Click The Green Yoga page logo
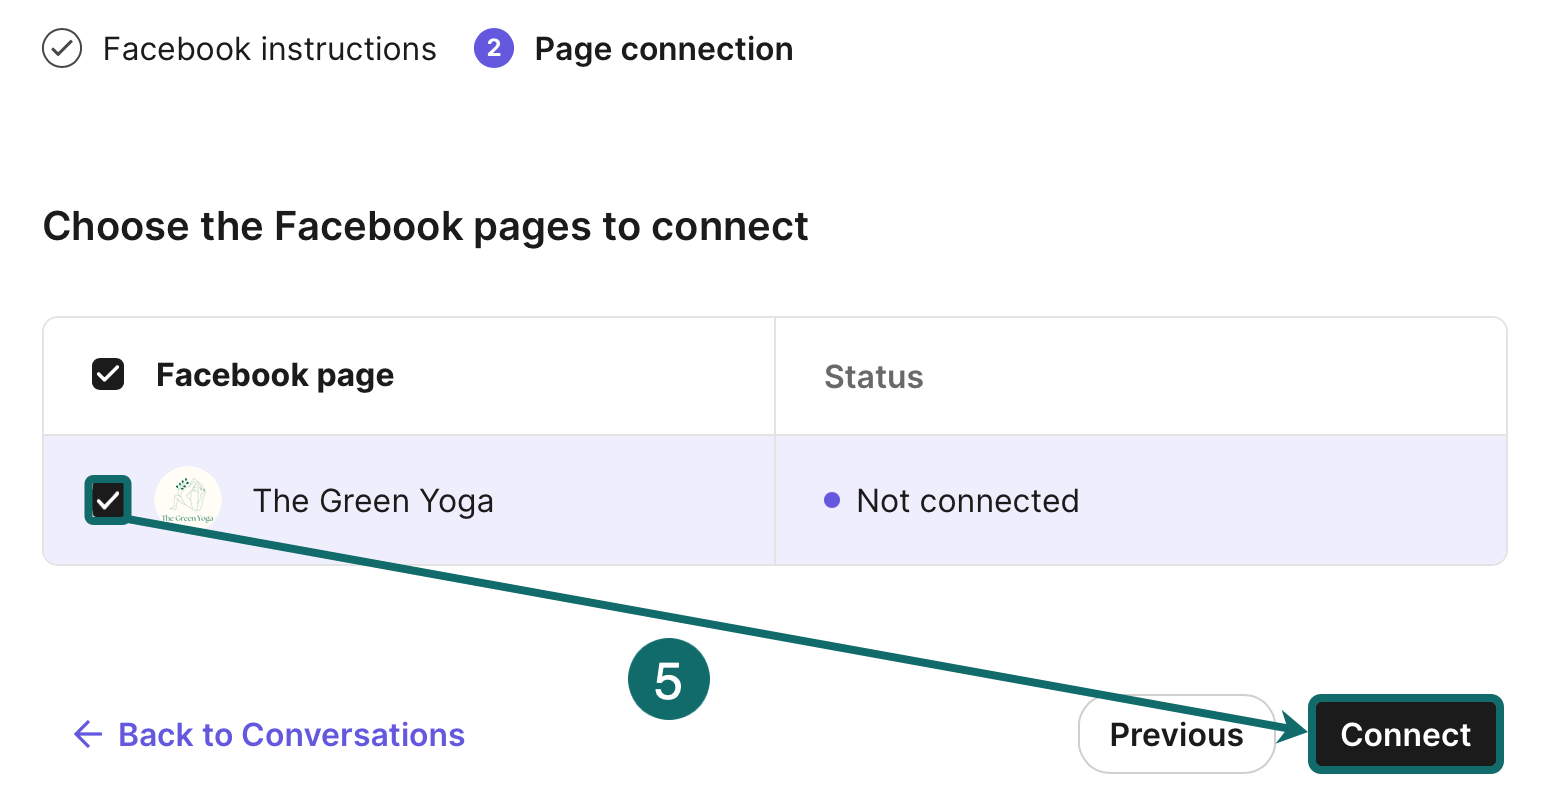This screenshot has width=1554, height=802. [188, 499]
